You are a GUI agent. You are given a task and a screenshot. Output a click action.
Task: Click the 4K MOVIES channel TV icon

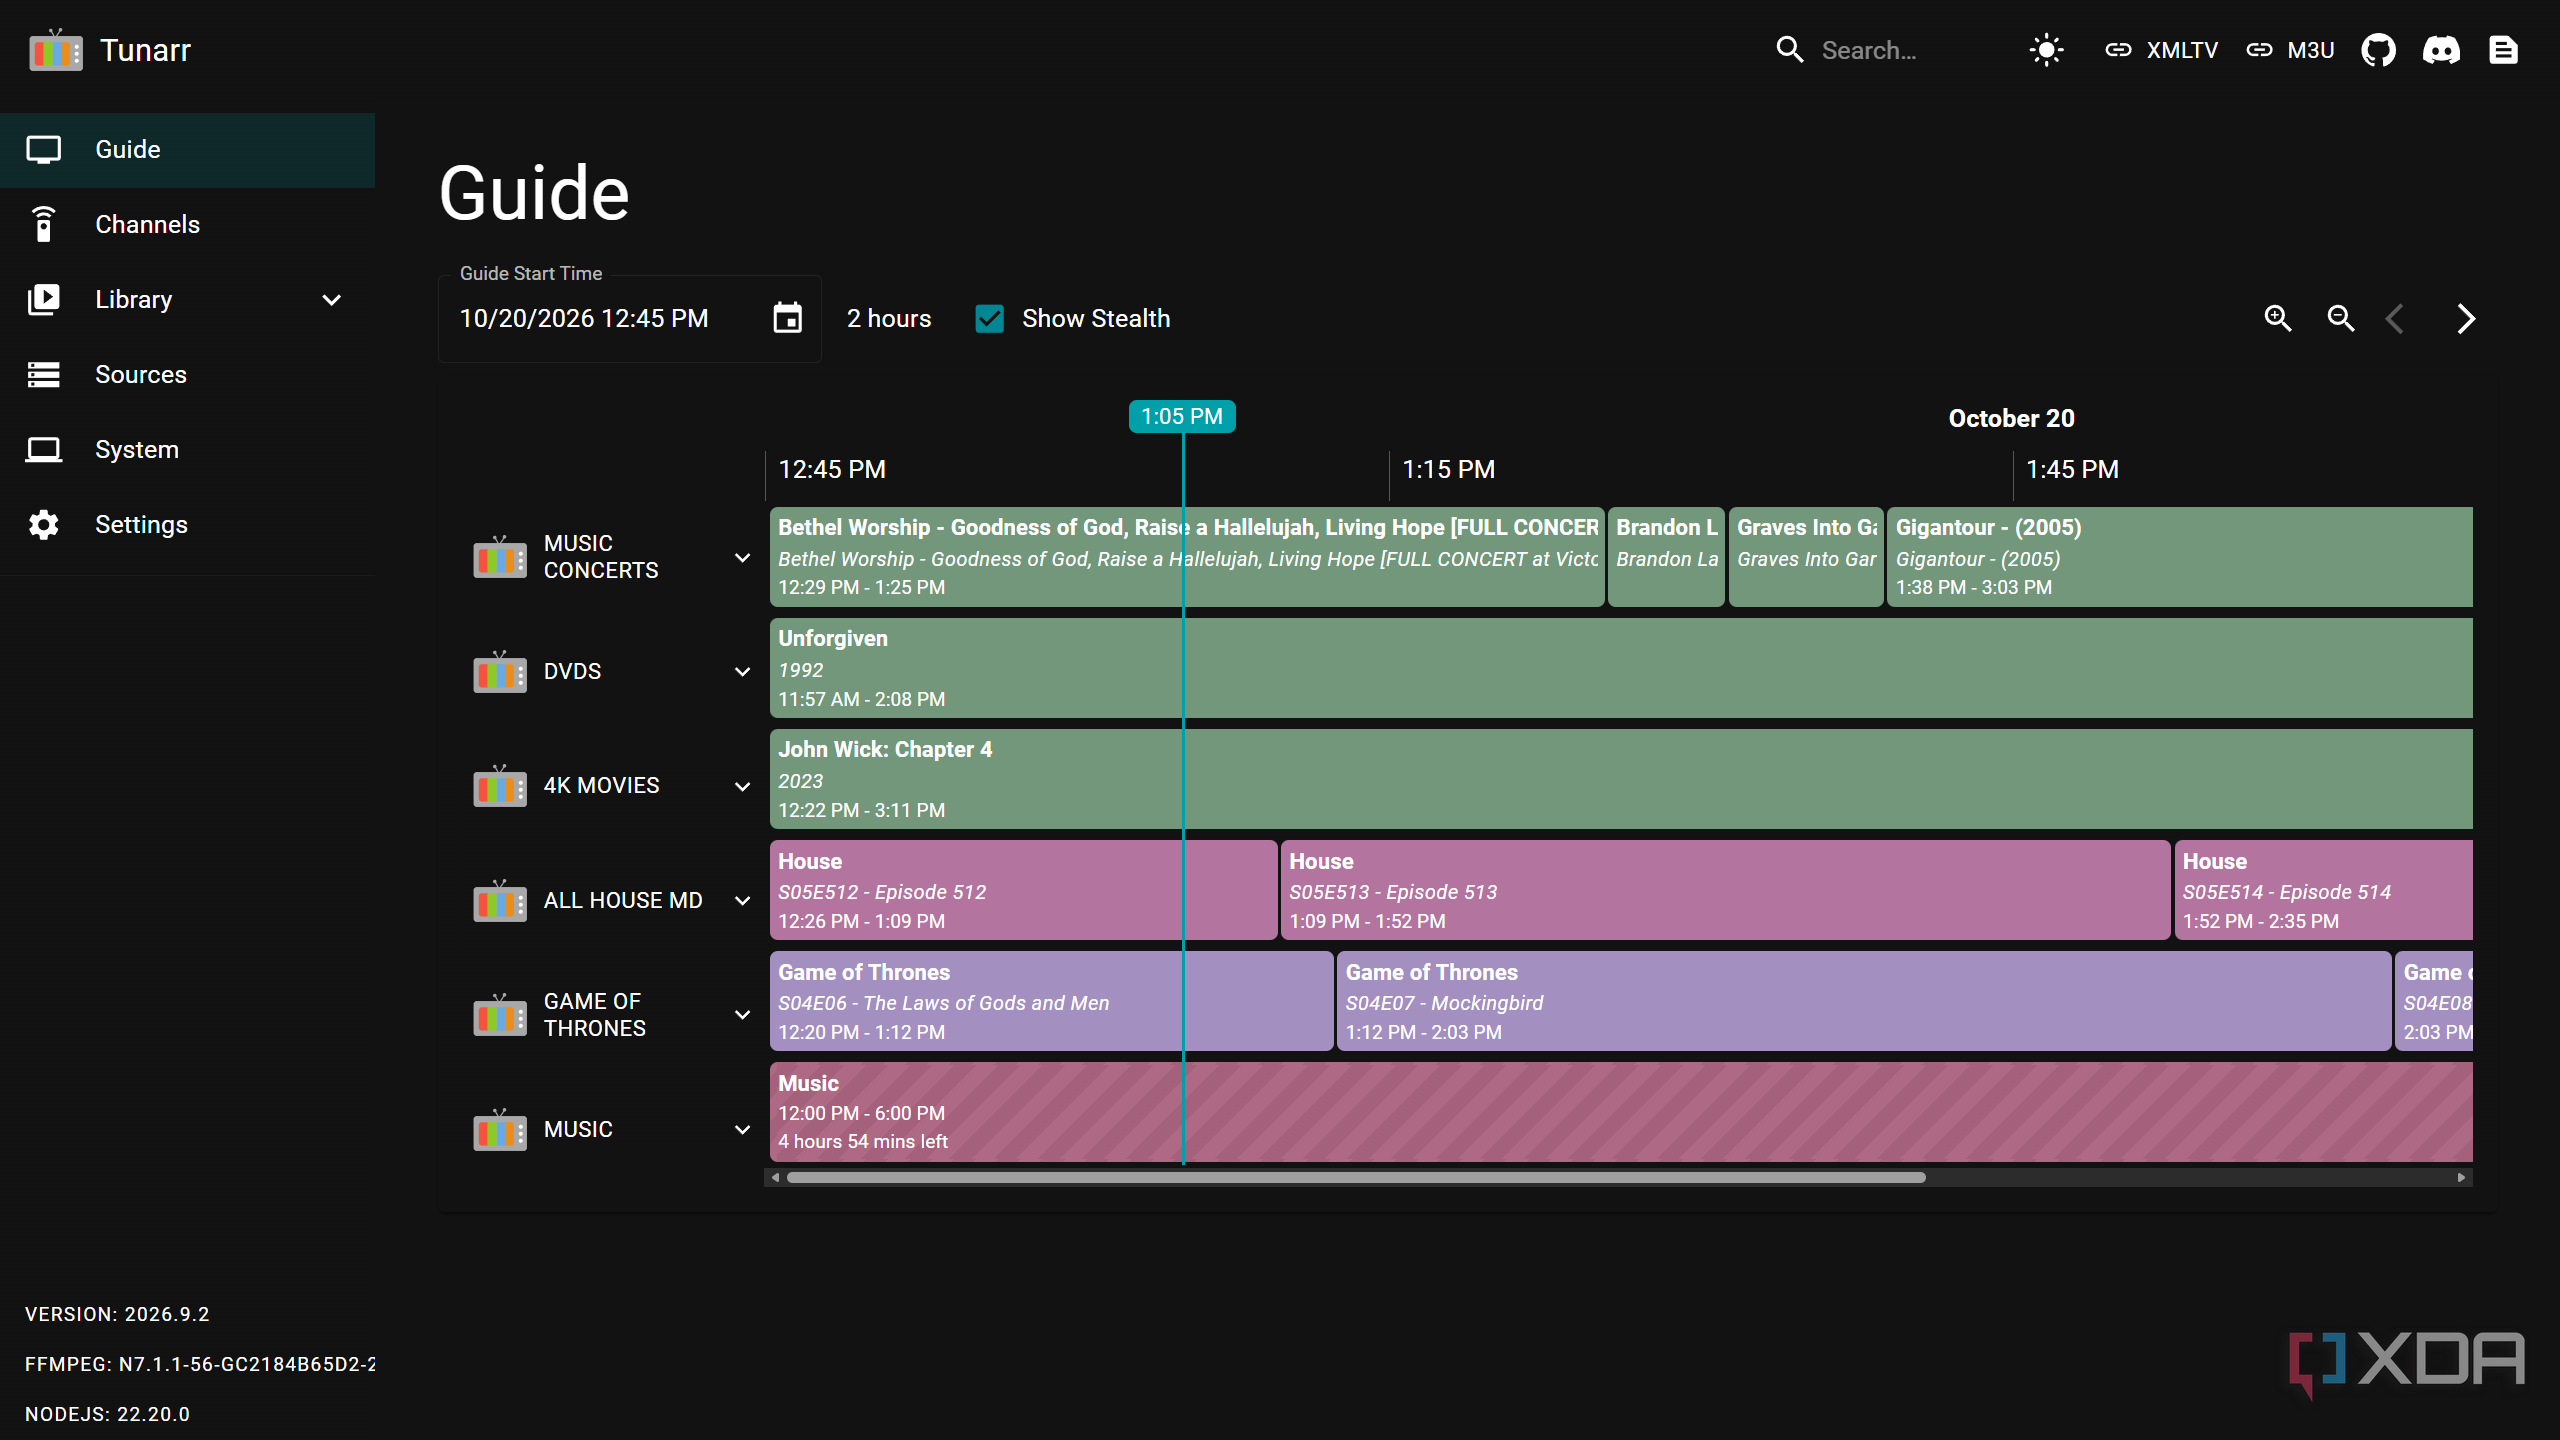pyautogui.click(x=500, y=786)
